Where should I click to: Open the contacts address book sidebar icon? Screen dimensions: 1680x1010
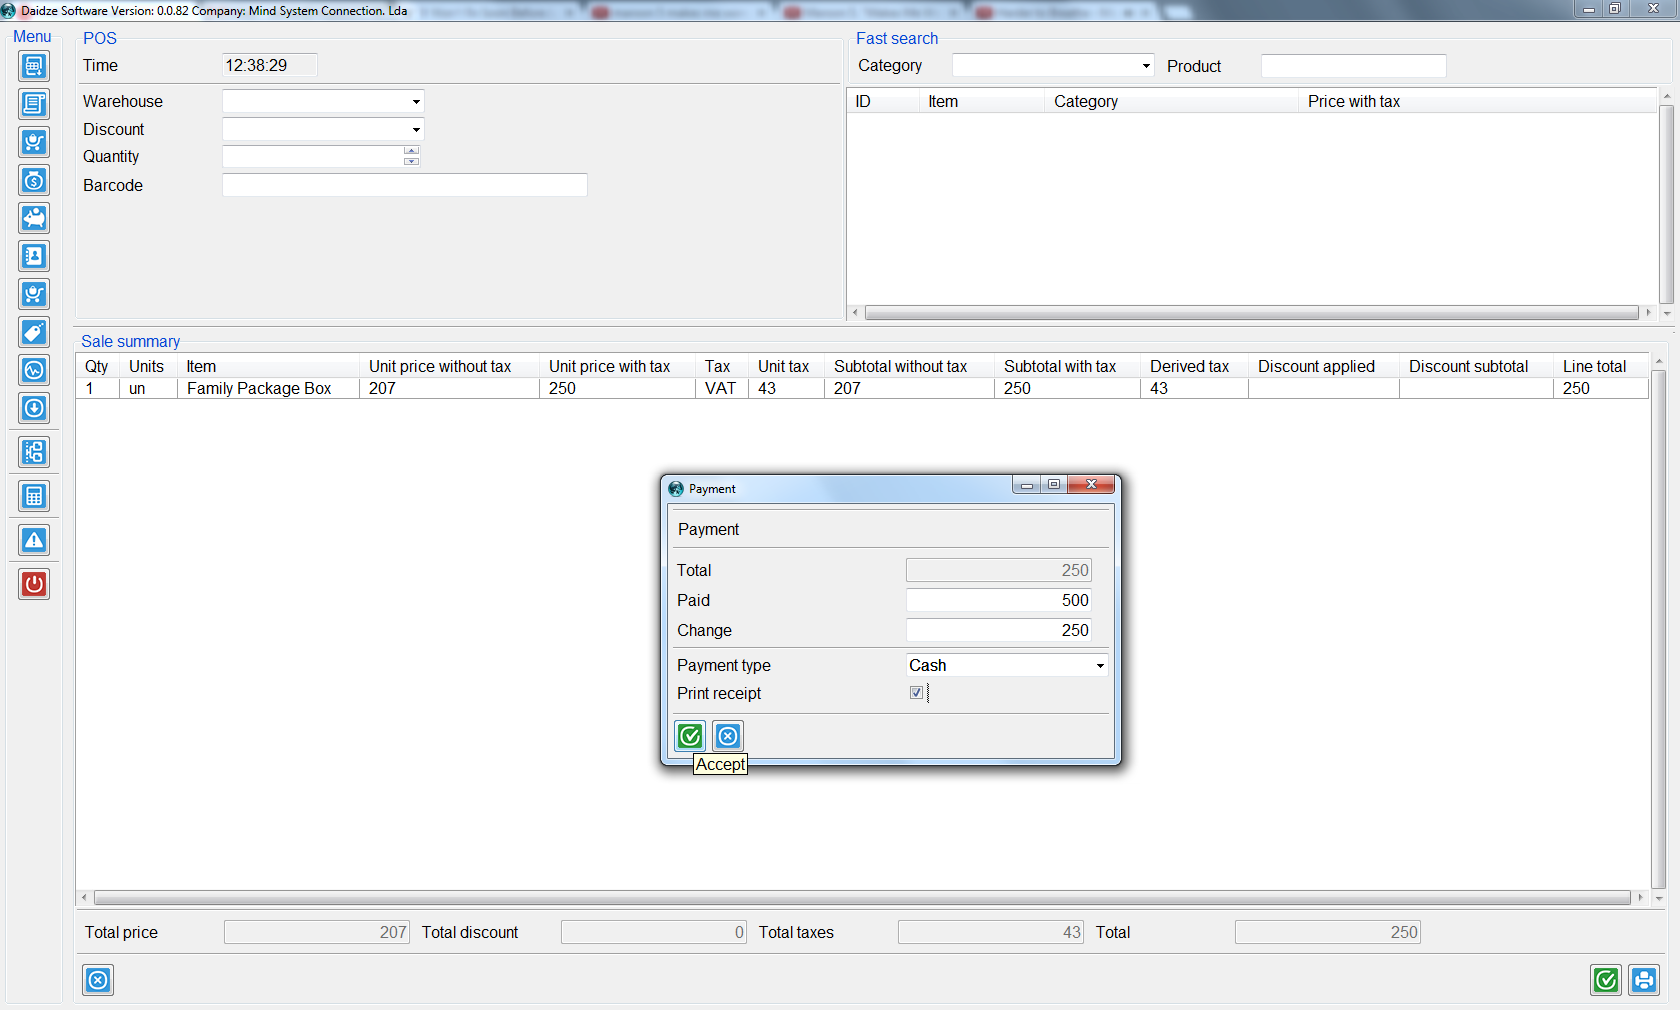[x=34, y=256]
